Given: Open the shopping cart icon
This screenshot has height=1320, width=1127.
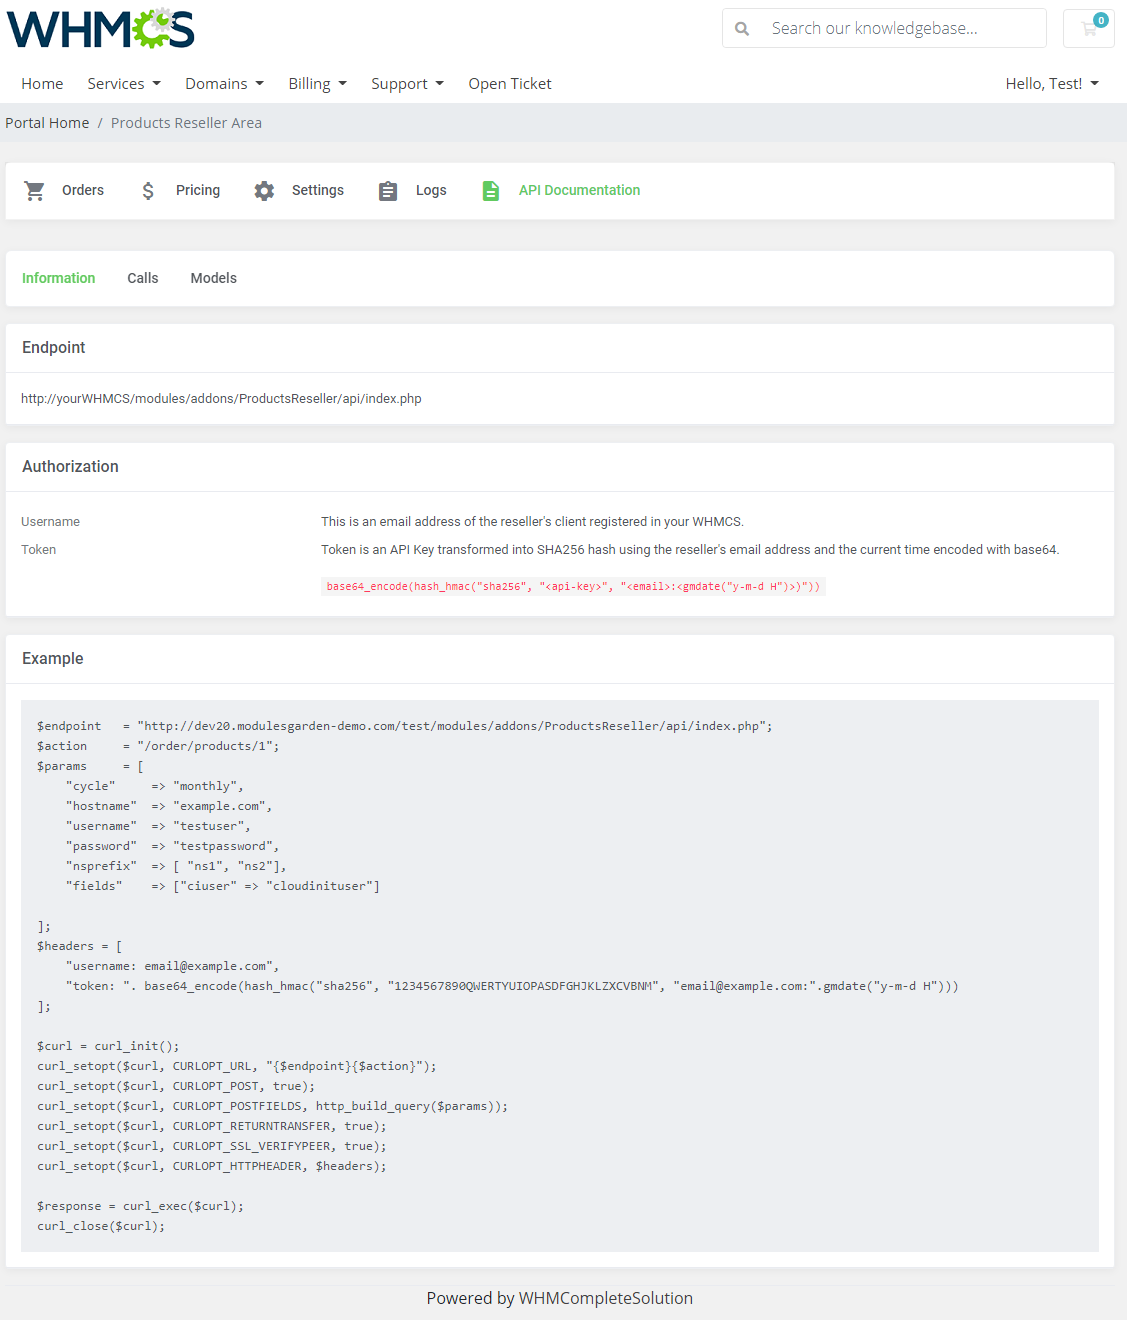Looking at the screenshot, I should tap(1089, 28).
